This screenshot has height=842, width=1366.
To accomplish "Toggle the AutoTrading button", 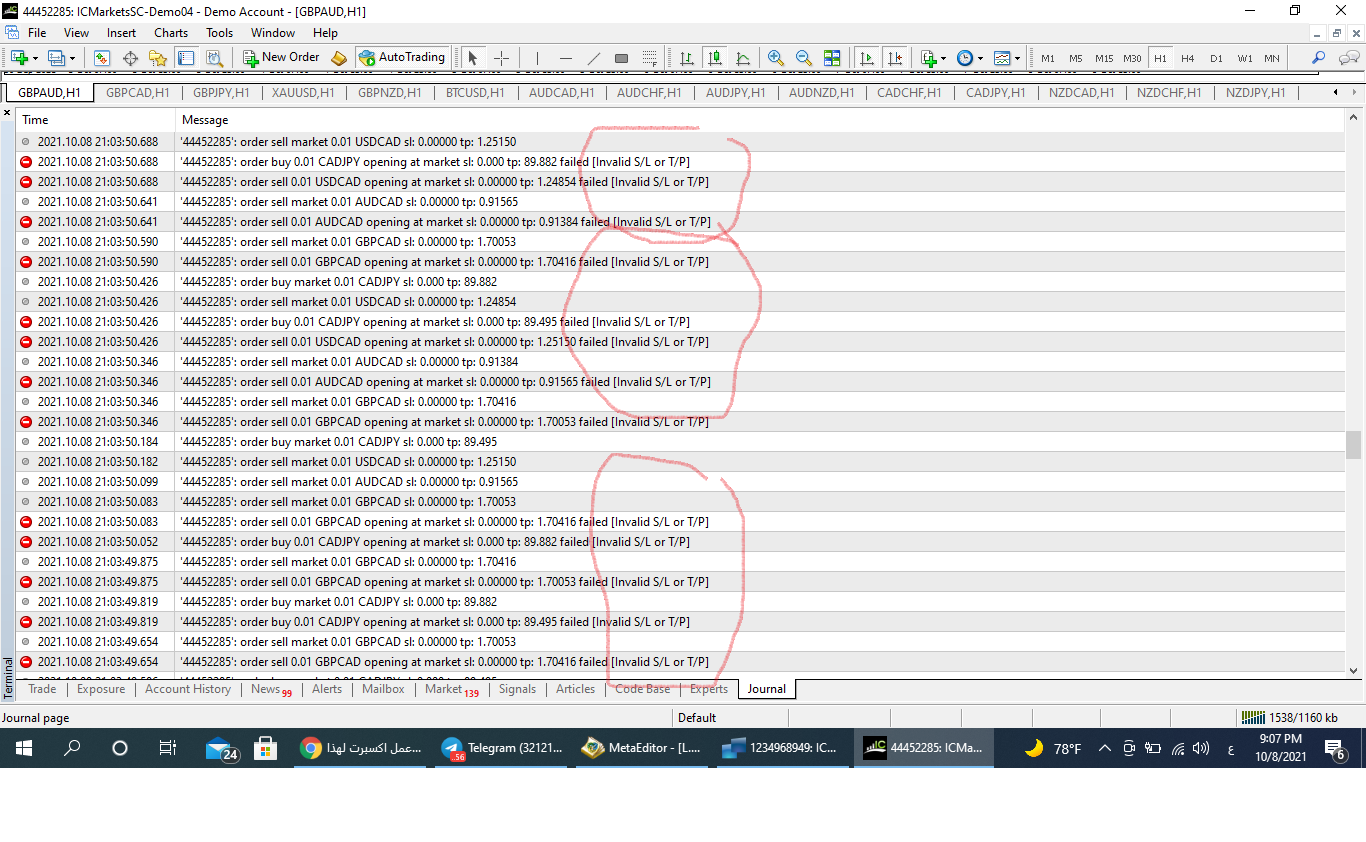I will tap(402, 58).
